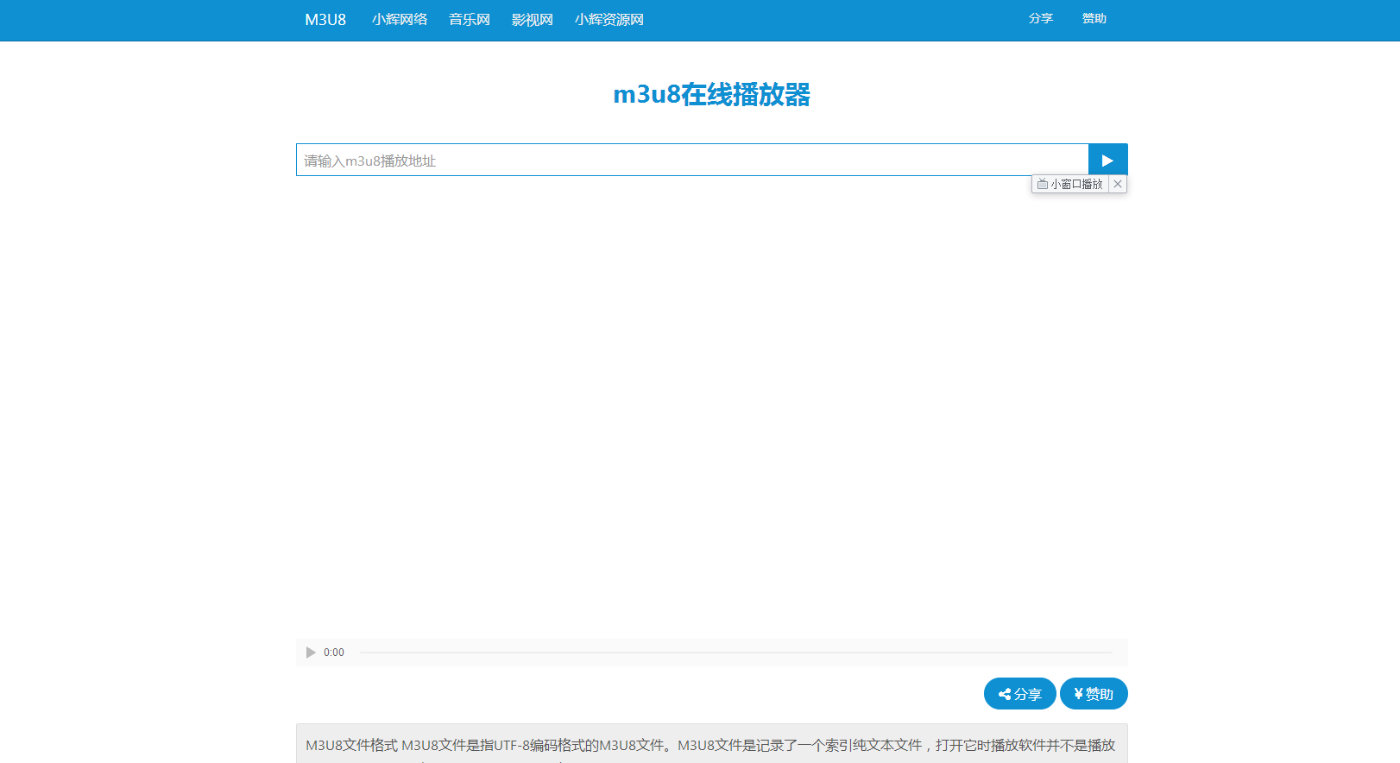Dismiss the 小窗口播放 popup with its X
The width and height of the screenshot is (1400, 763).
(1117, 183)
